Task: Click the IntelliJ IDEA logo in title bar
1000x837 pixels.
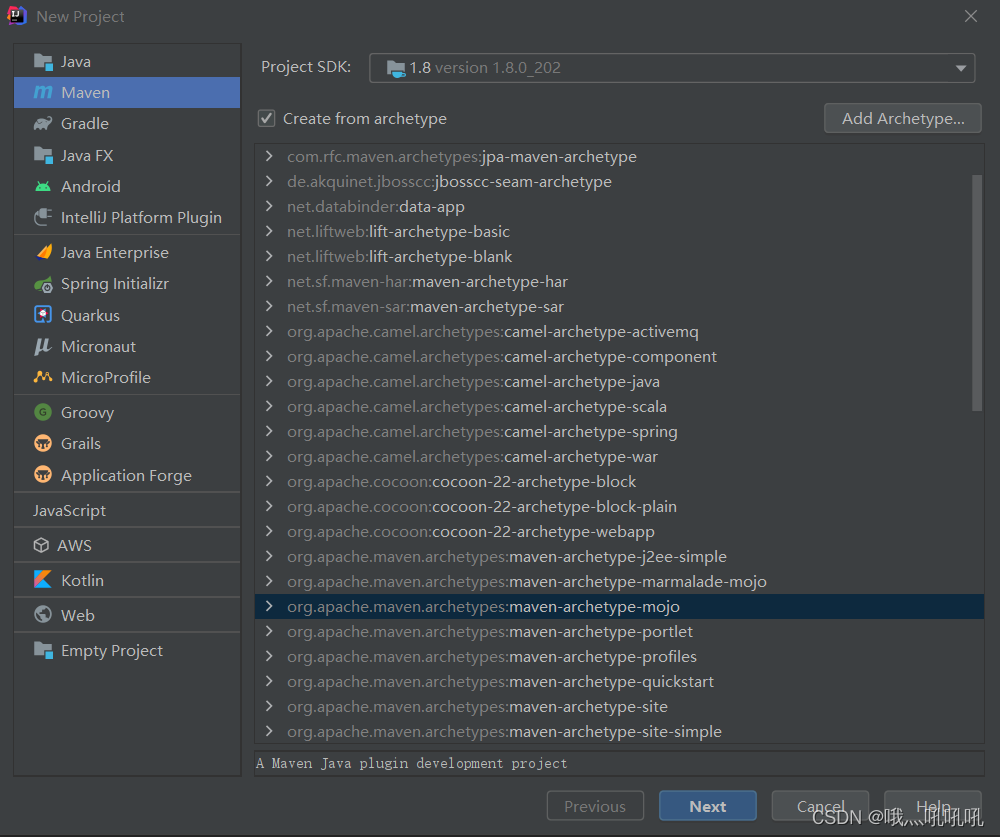Action: coord(16,16)
